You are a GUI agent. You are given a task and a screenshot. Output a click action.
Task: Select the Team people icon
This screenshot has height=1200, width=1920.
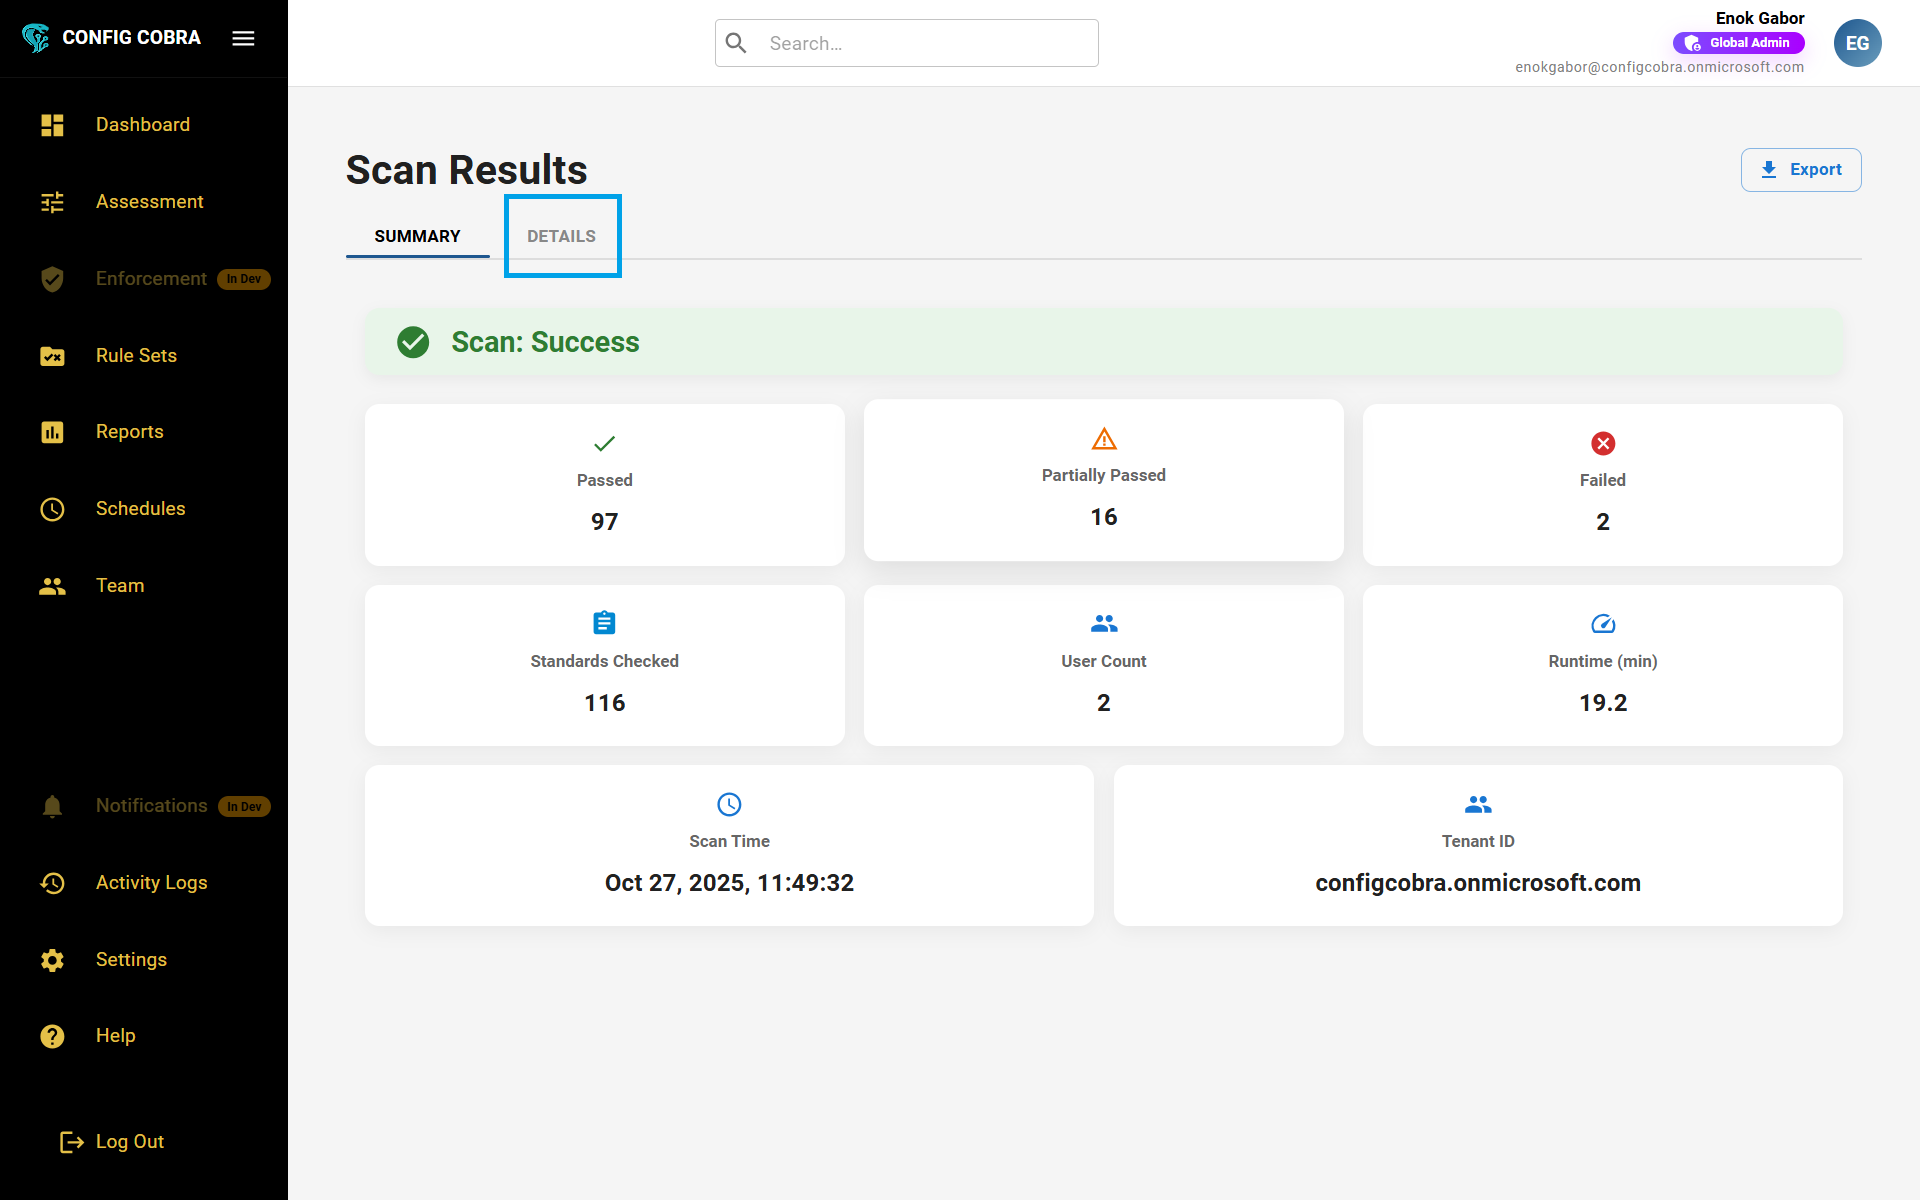pos(52,586)
